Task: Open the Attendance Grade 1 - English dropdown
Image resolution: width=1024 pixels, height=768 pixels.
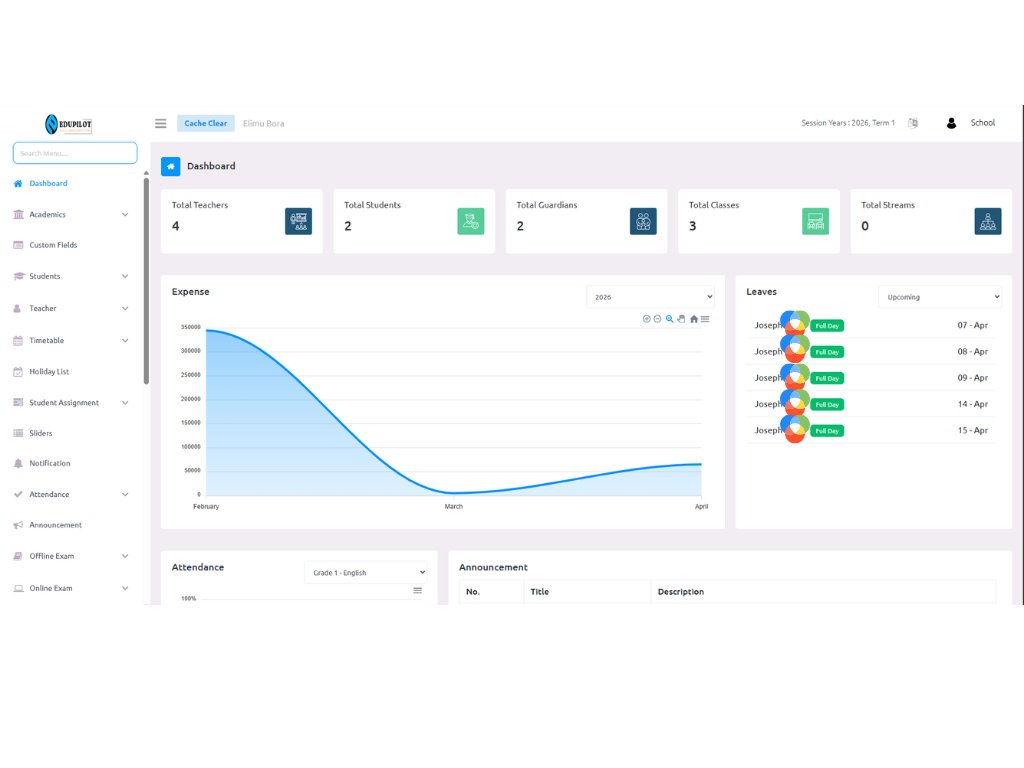Action: tap(366, 573)
